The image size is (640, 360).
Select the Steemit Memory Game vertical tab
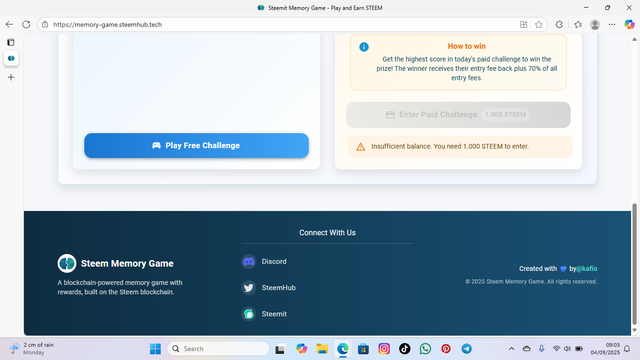[11, 58]
